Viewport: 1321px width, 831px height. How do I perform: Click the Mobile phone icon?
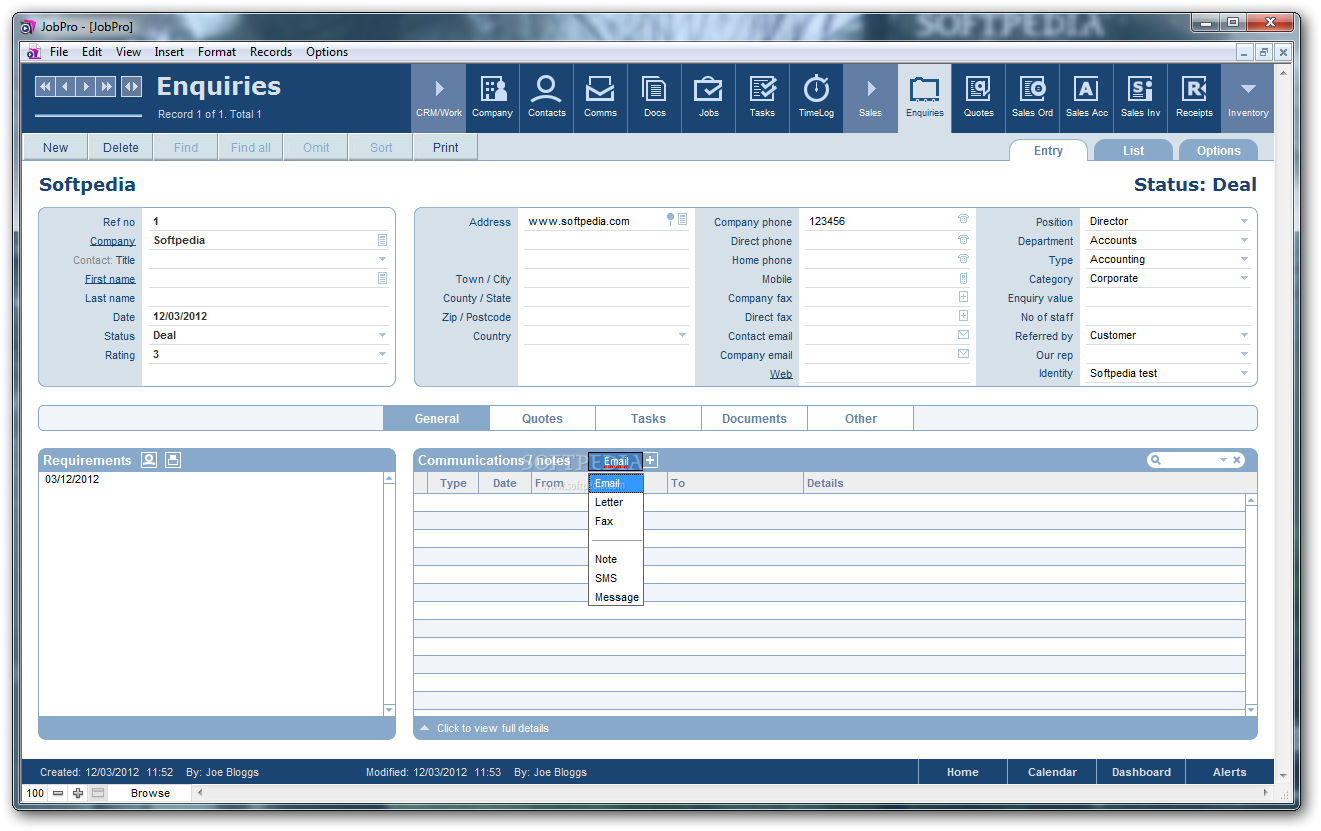(x=963, y=278)
